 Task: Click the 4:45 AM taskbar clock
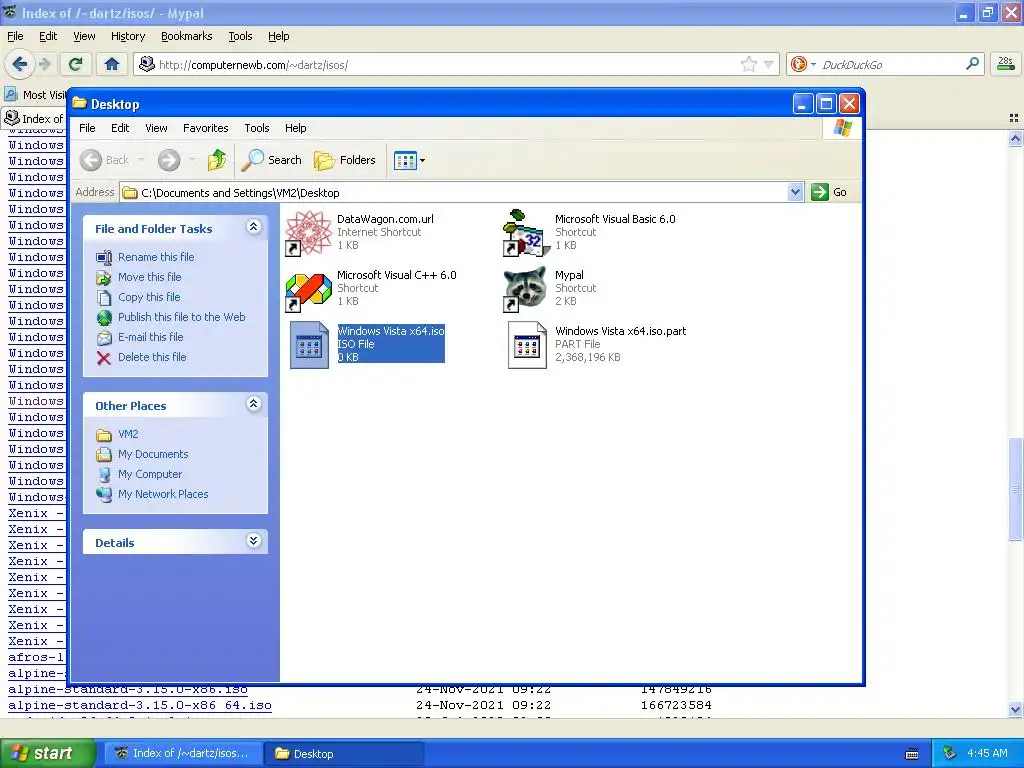click(987, 754)
